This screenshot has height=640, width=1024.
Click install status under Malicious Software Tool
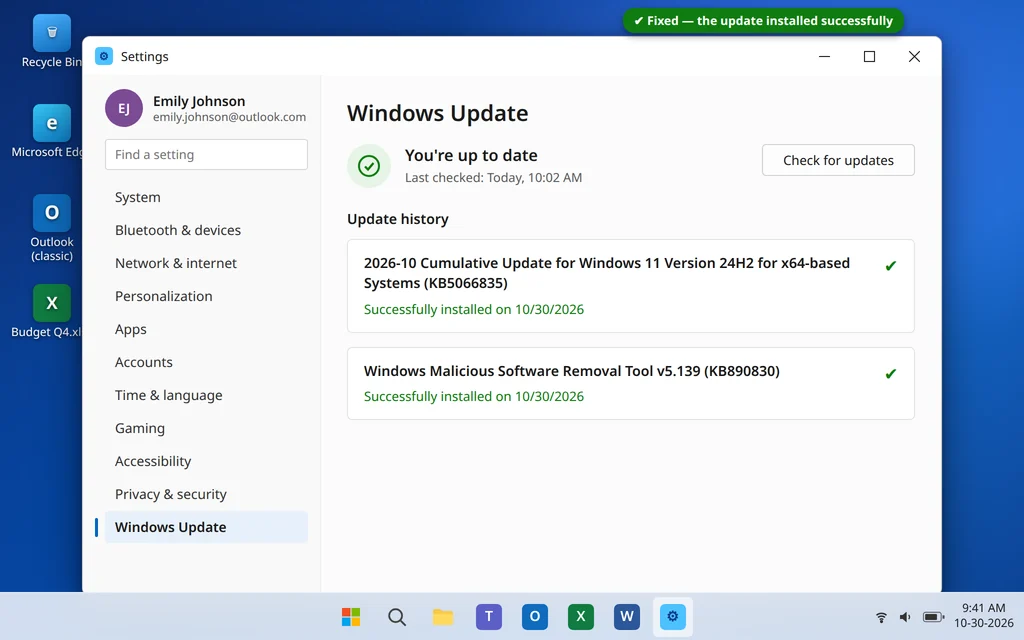tap(473, 396)
